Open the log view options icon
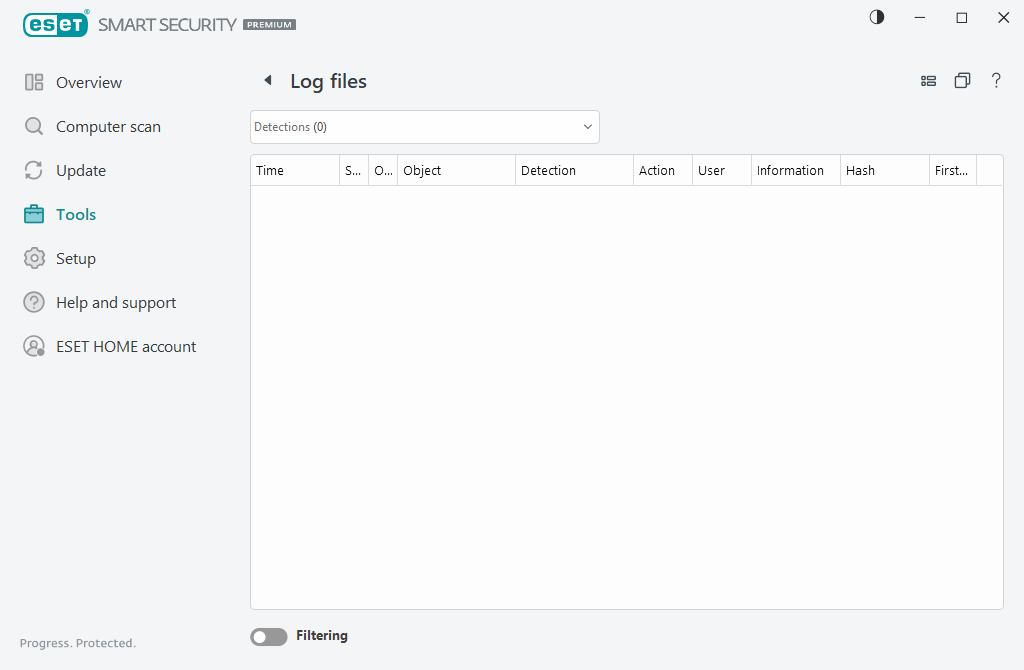The image size is (1024, 670). click(928, 80)
